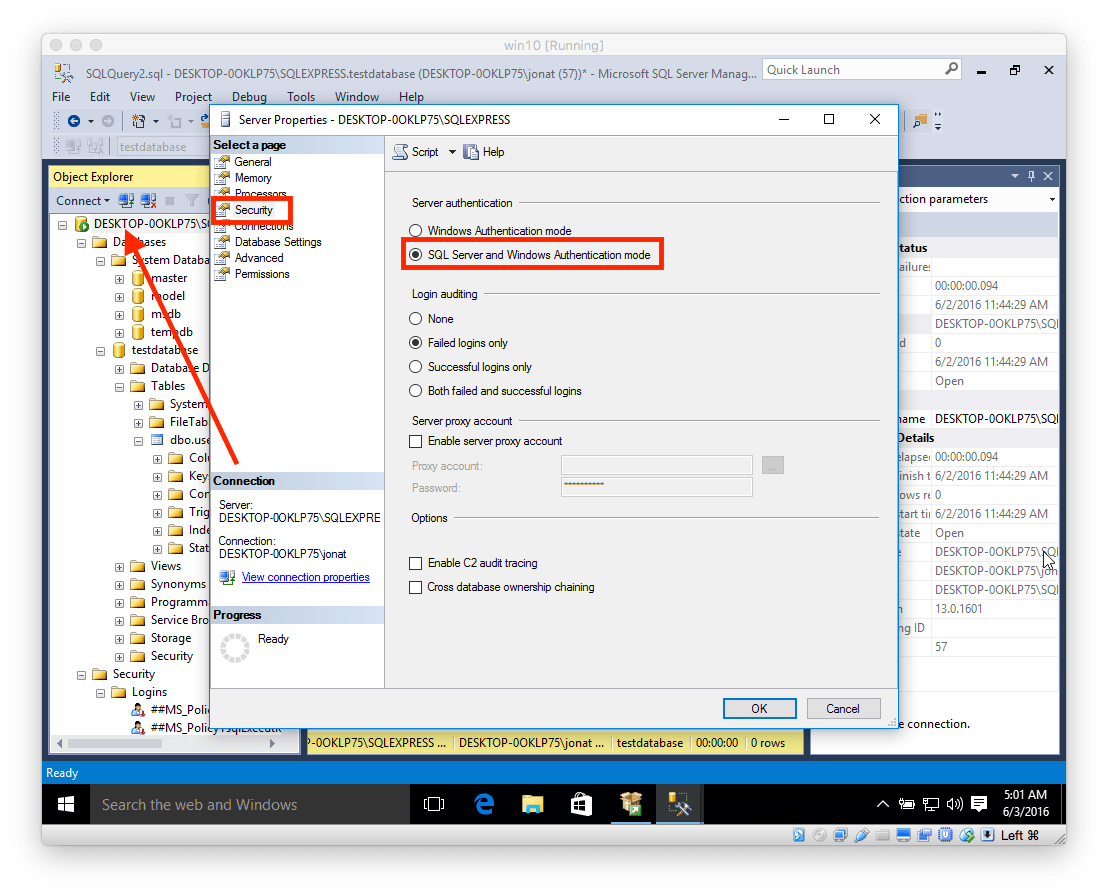Click the navigate Back toolbar icon
The image size is (1108, 895).
[73, 121]
